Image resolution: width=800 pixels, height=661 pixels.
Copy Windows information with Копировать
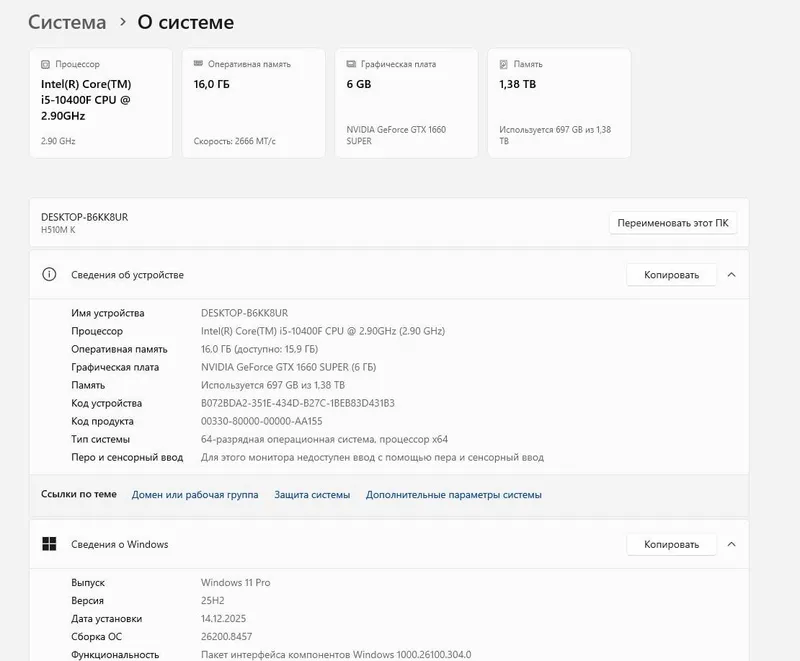point(671,545)
